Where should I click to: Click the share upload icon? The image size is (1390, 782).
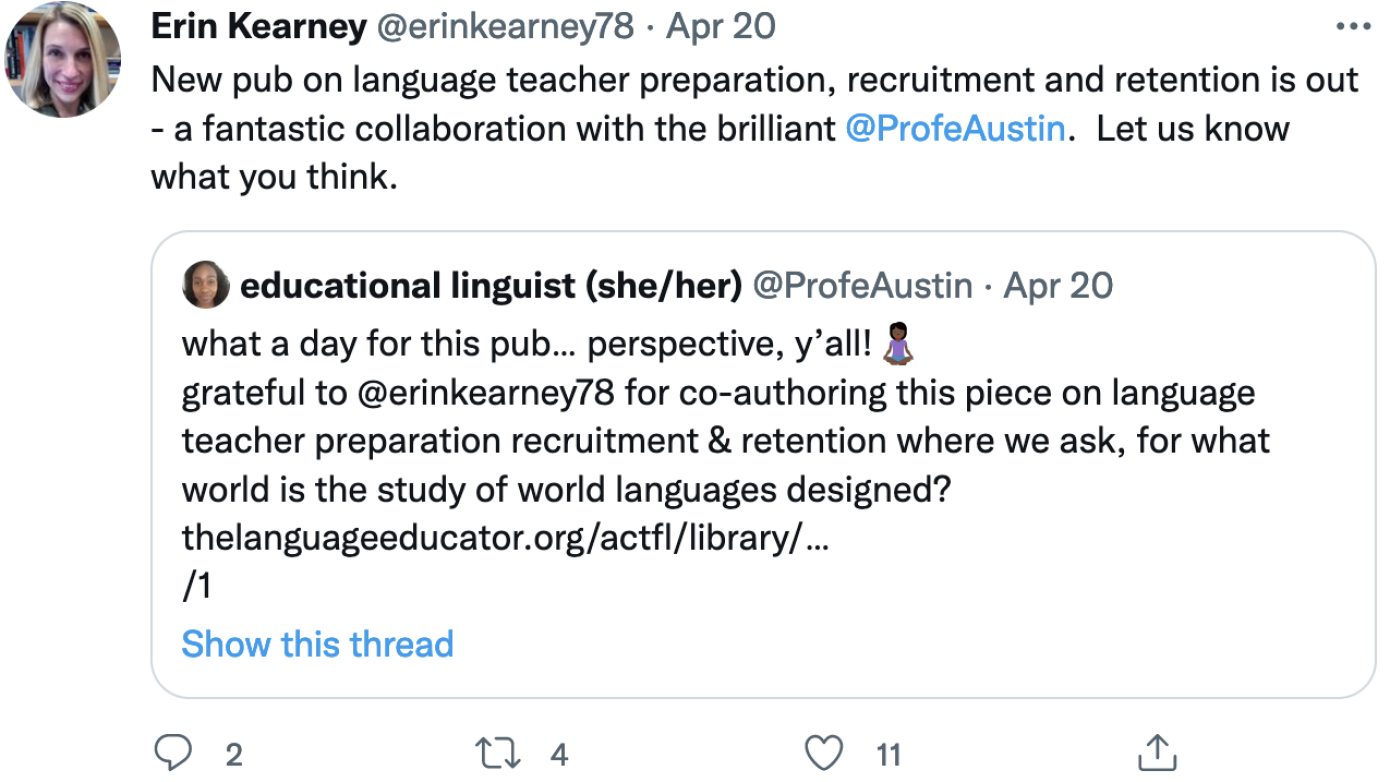[1157, 753]
